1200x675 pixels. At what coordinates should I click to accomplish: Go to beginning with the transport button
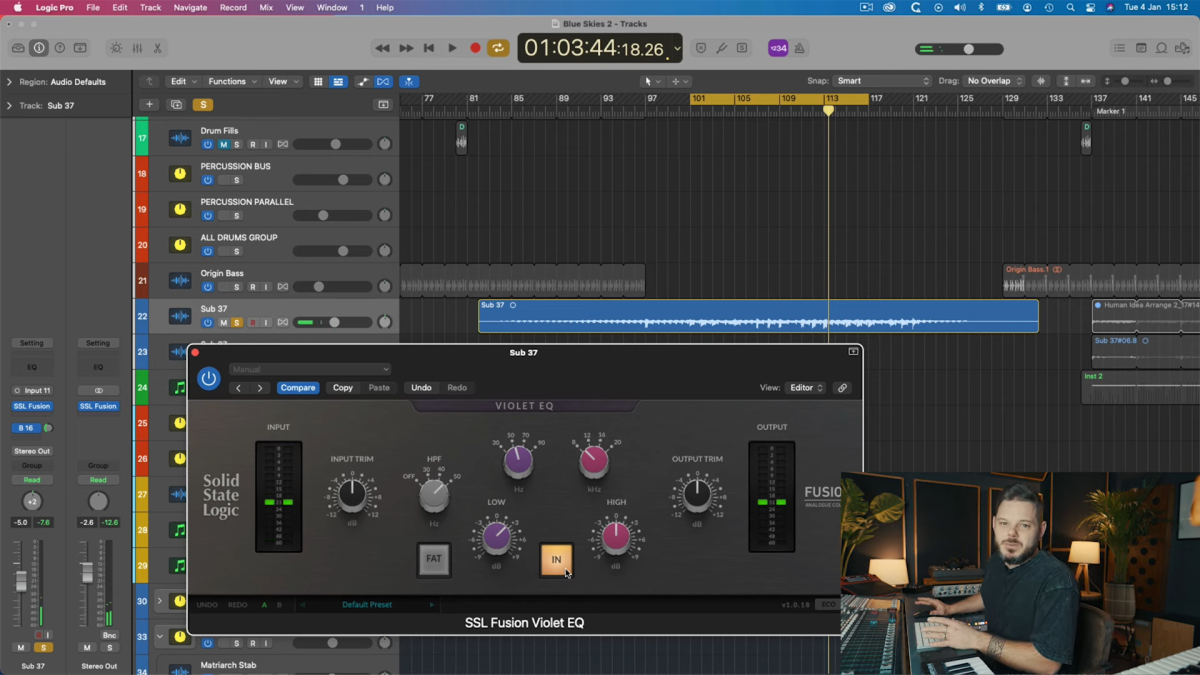pos(429,48)
